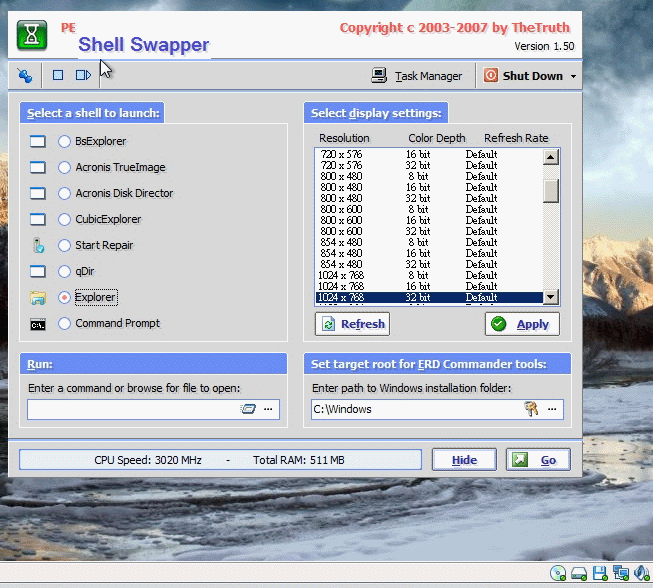This screenshot has width=653, height=588.
Task: Click the Color Depth column header
Action: pos(436,138)
